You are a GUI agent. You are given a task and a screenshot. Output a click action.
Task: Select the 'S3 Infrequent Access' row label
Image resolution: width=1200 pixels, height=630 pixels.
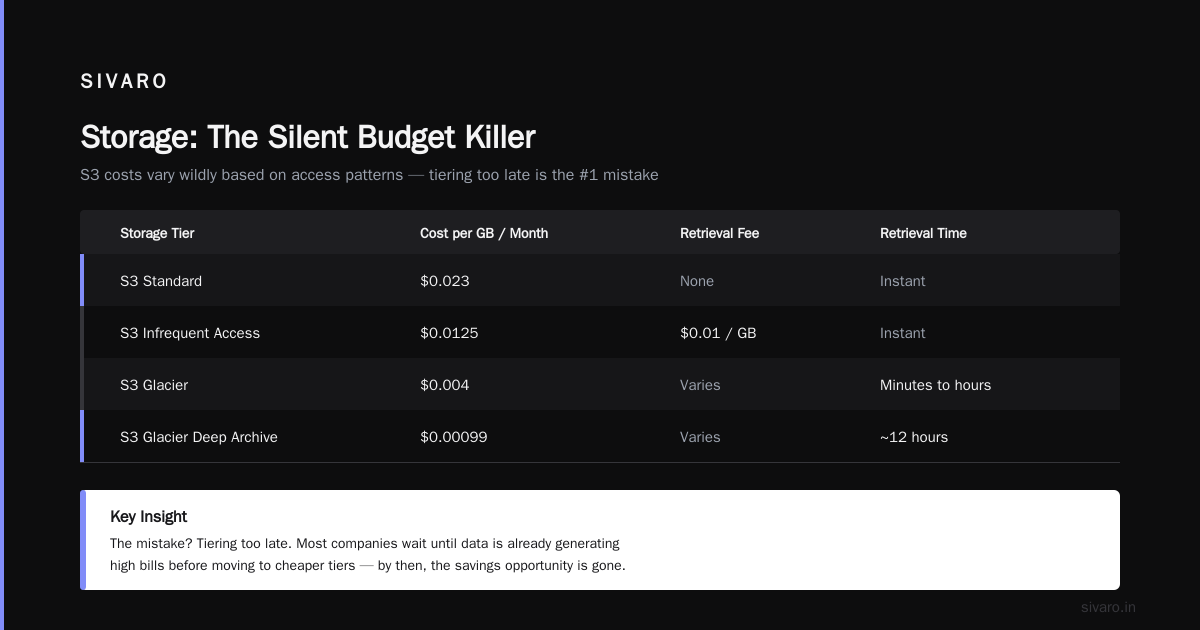190,333
